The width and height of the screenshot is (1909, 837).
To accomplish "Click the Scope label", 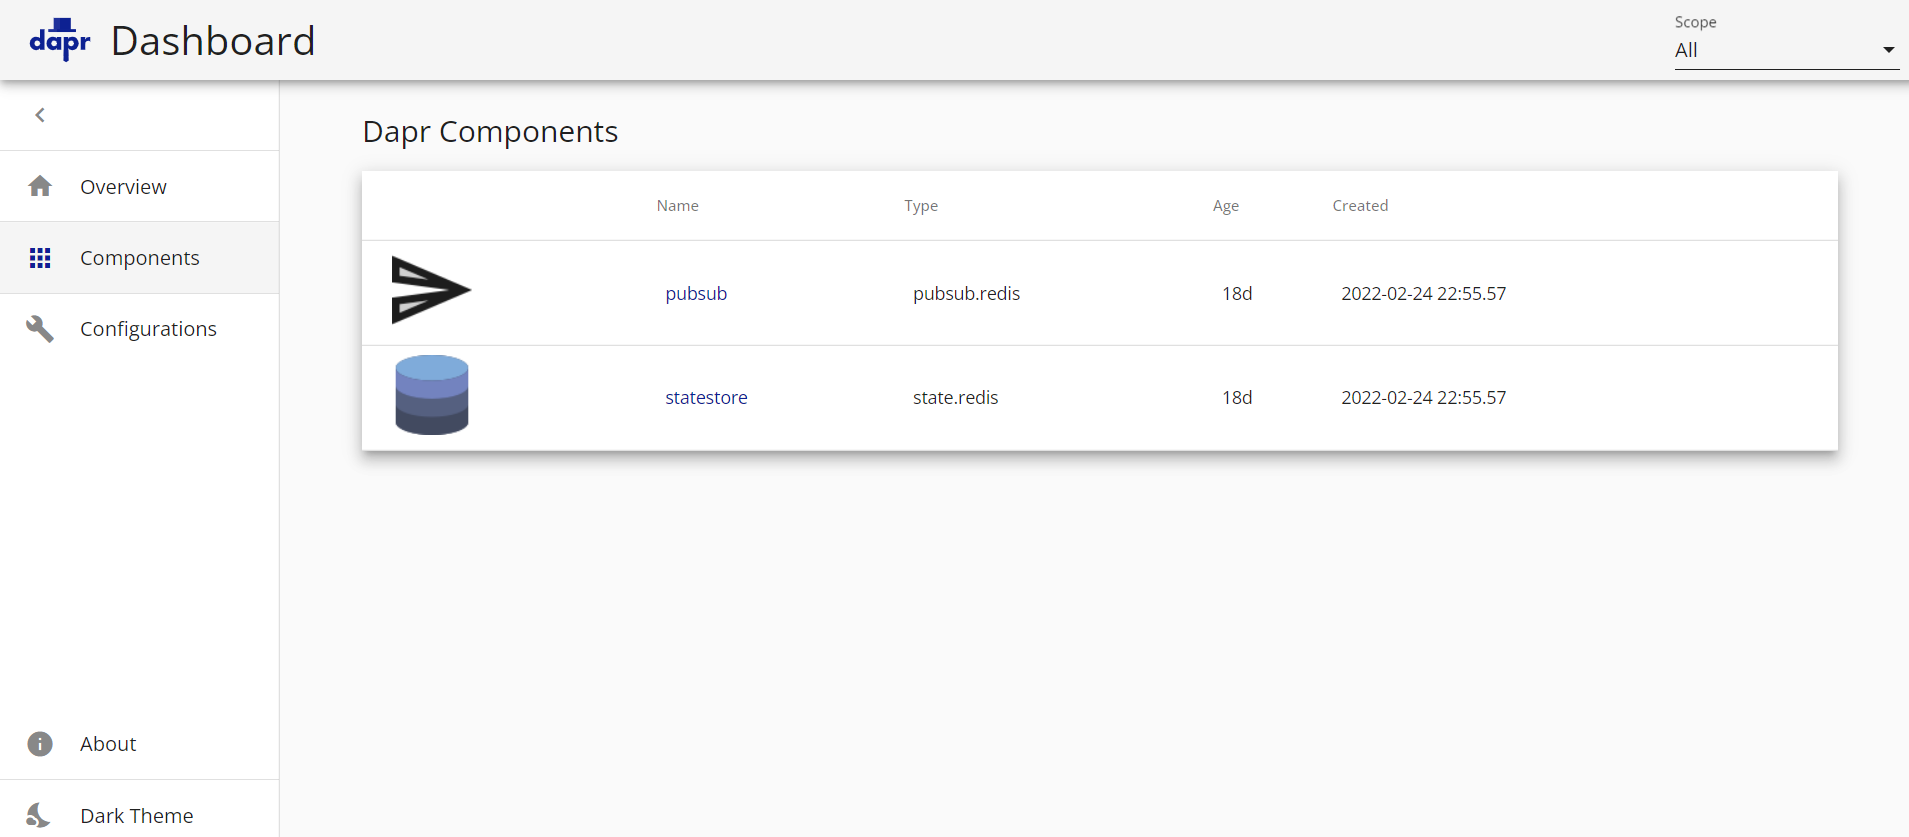I will [1695, 22].
